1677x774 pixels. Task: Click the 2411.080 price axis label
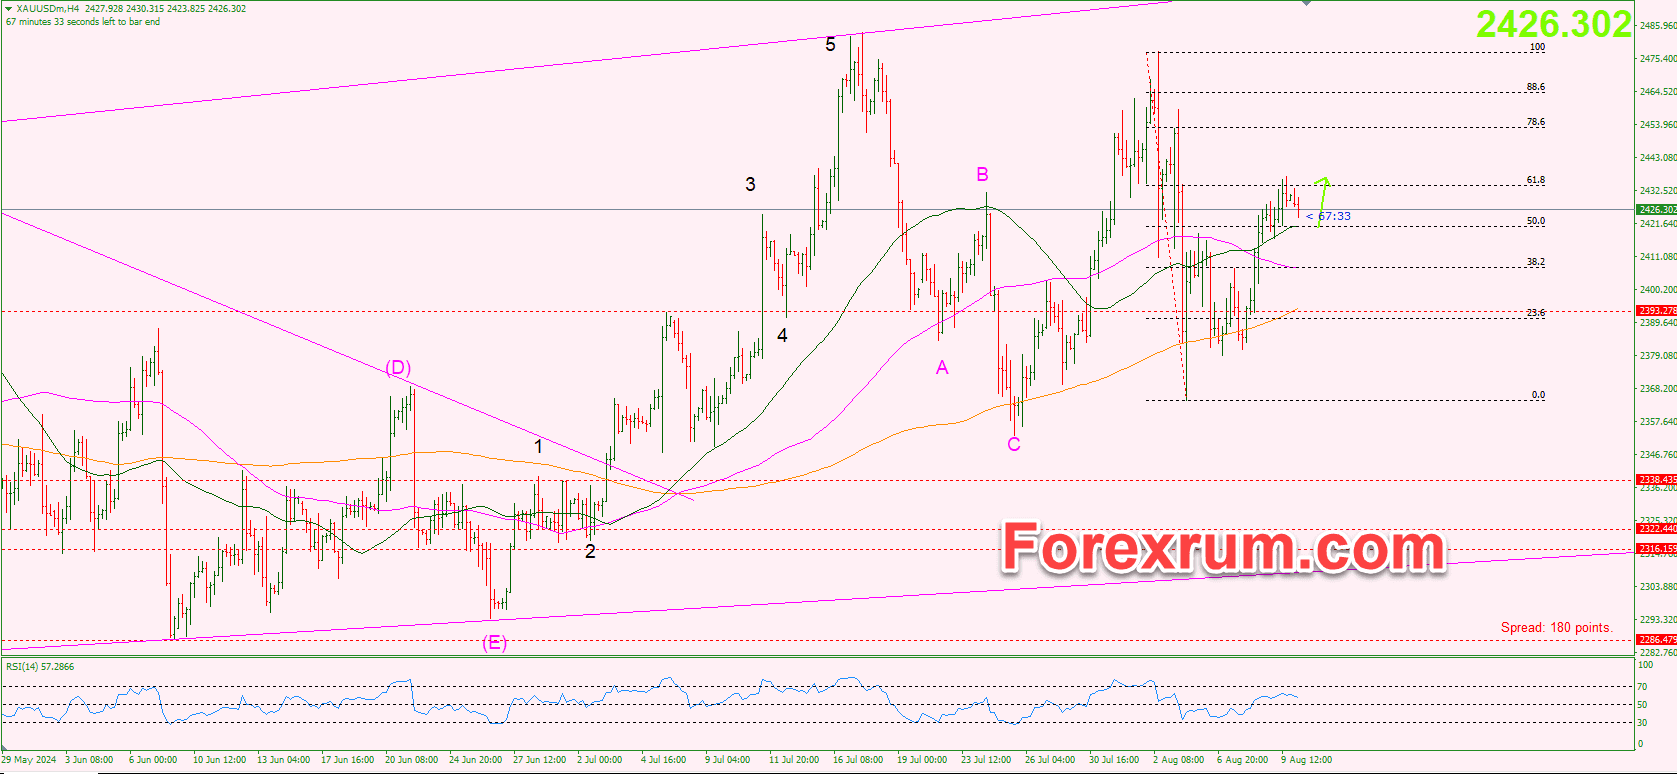1658,257
